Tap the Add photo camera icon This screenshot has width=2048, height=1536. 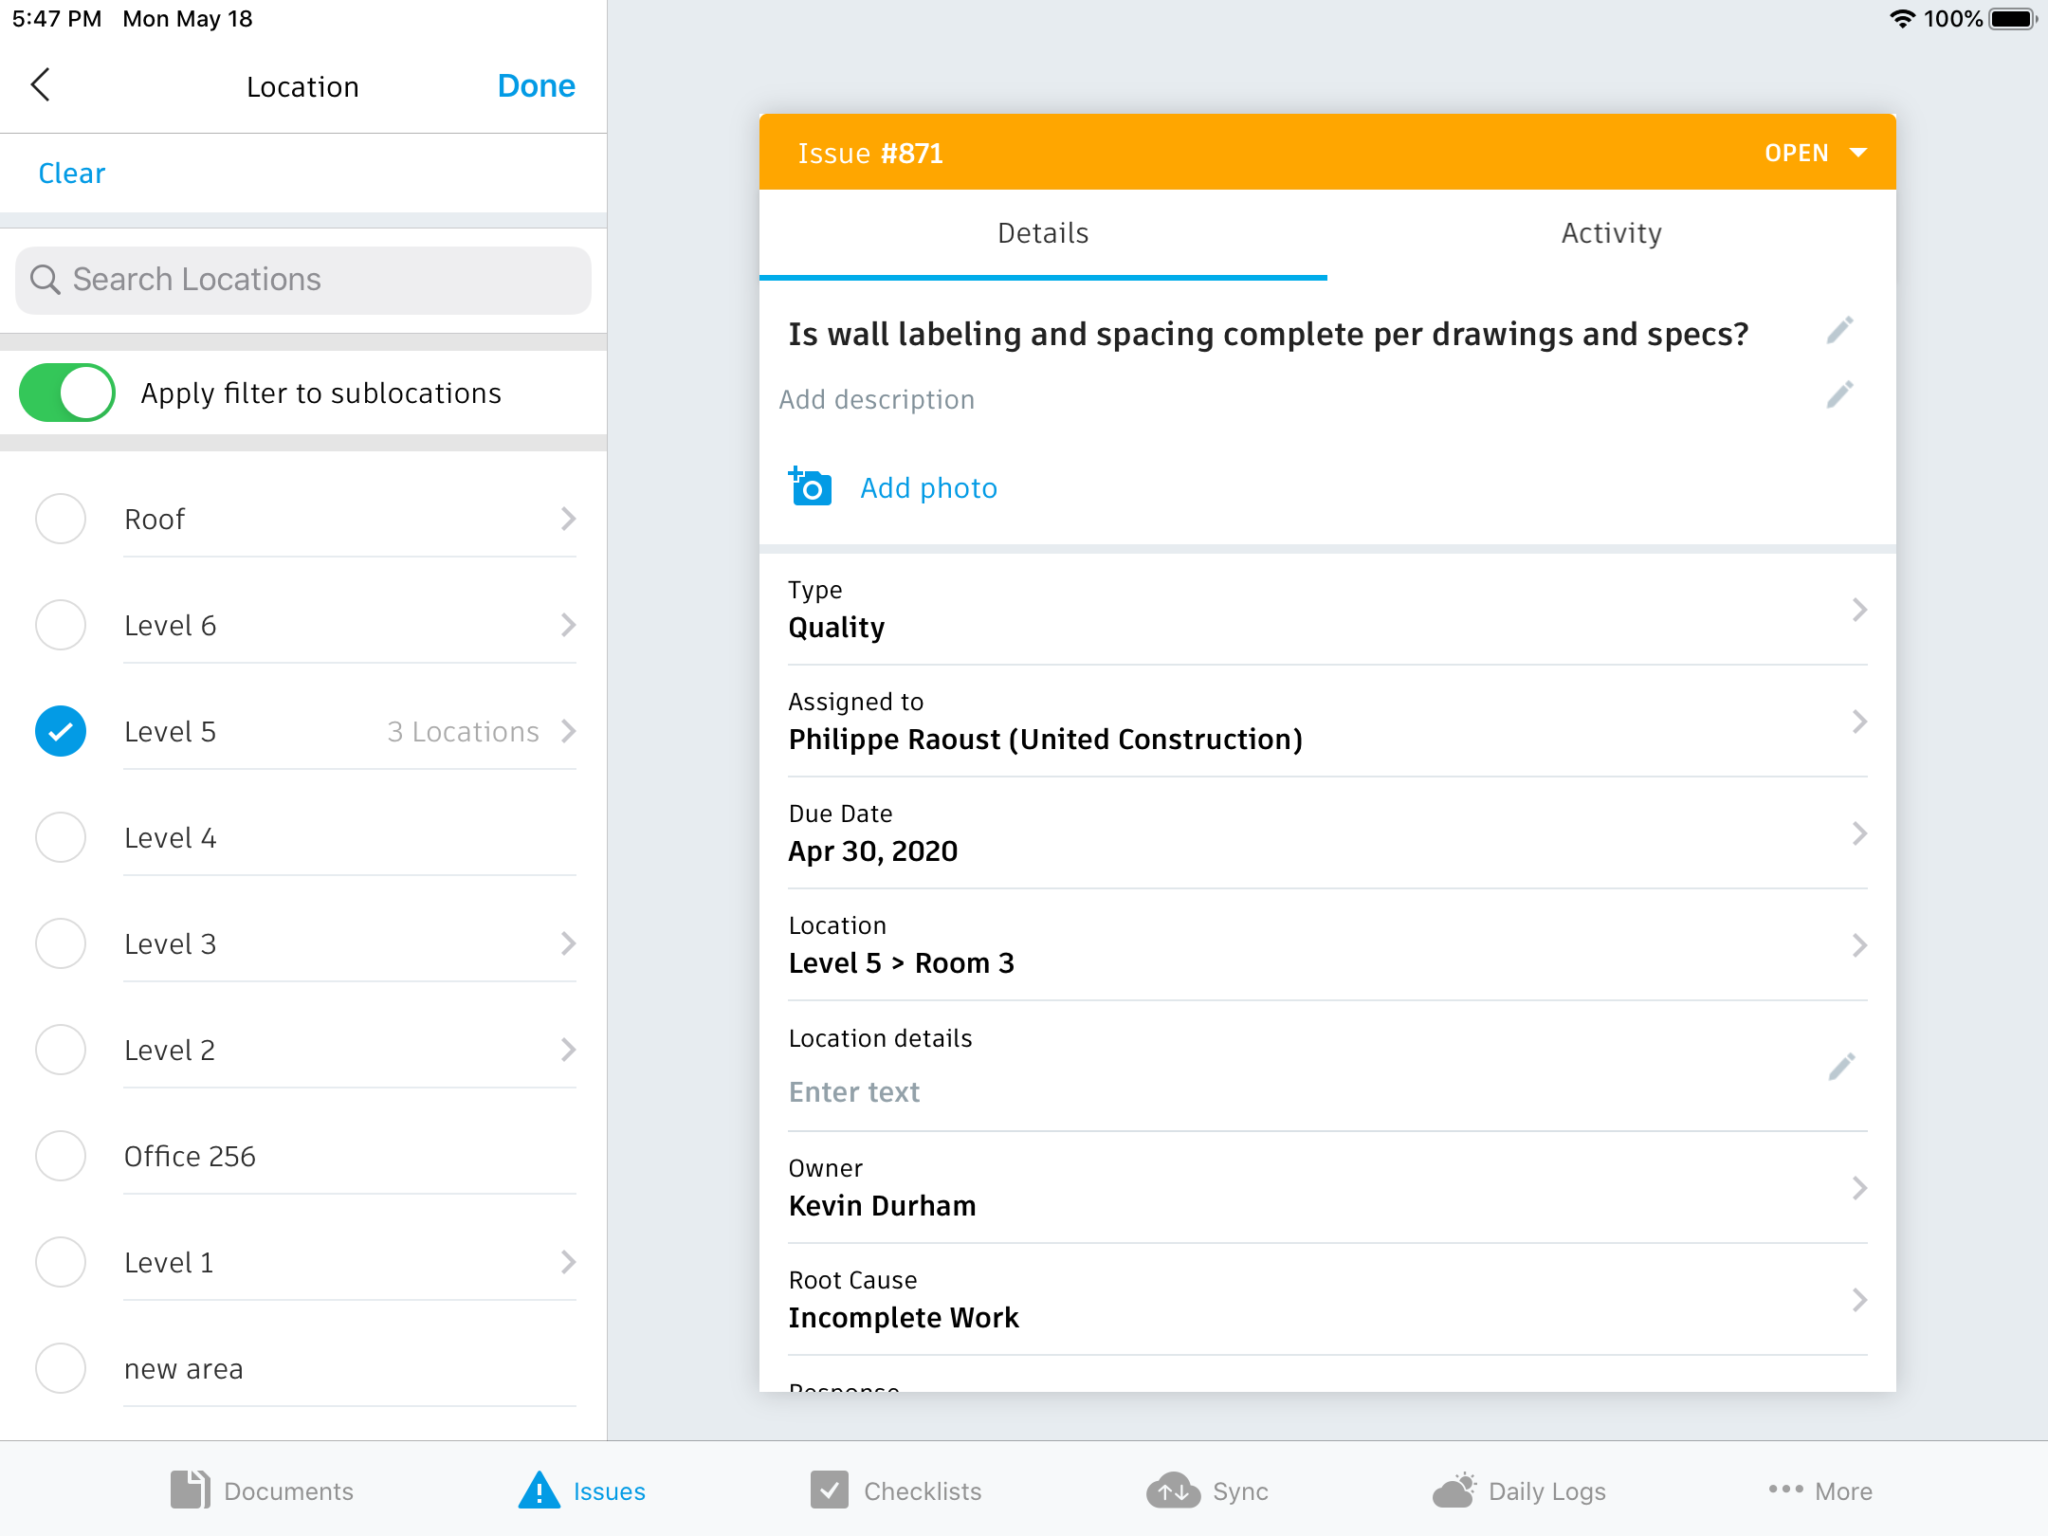click(x=808, y=487)
